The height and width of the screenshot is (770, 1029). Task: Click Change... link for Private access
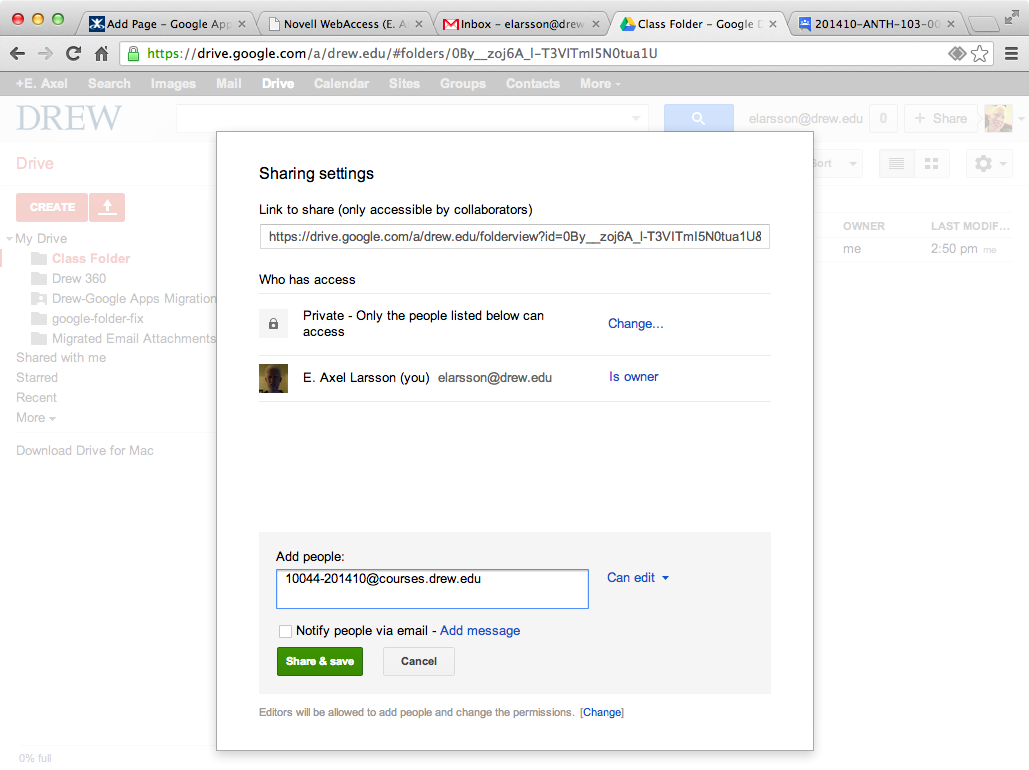pyautogui.click(x=635, y=324)
